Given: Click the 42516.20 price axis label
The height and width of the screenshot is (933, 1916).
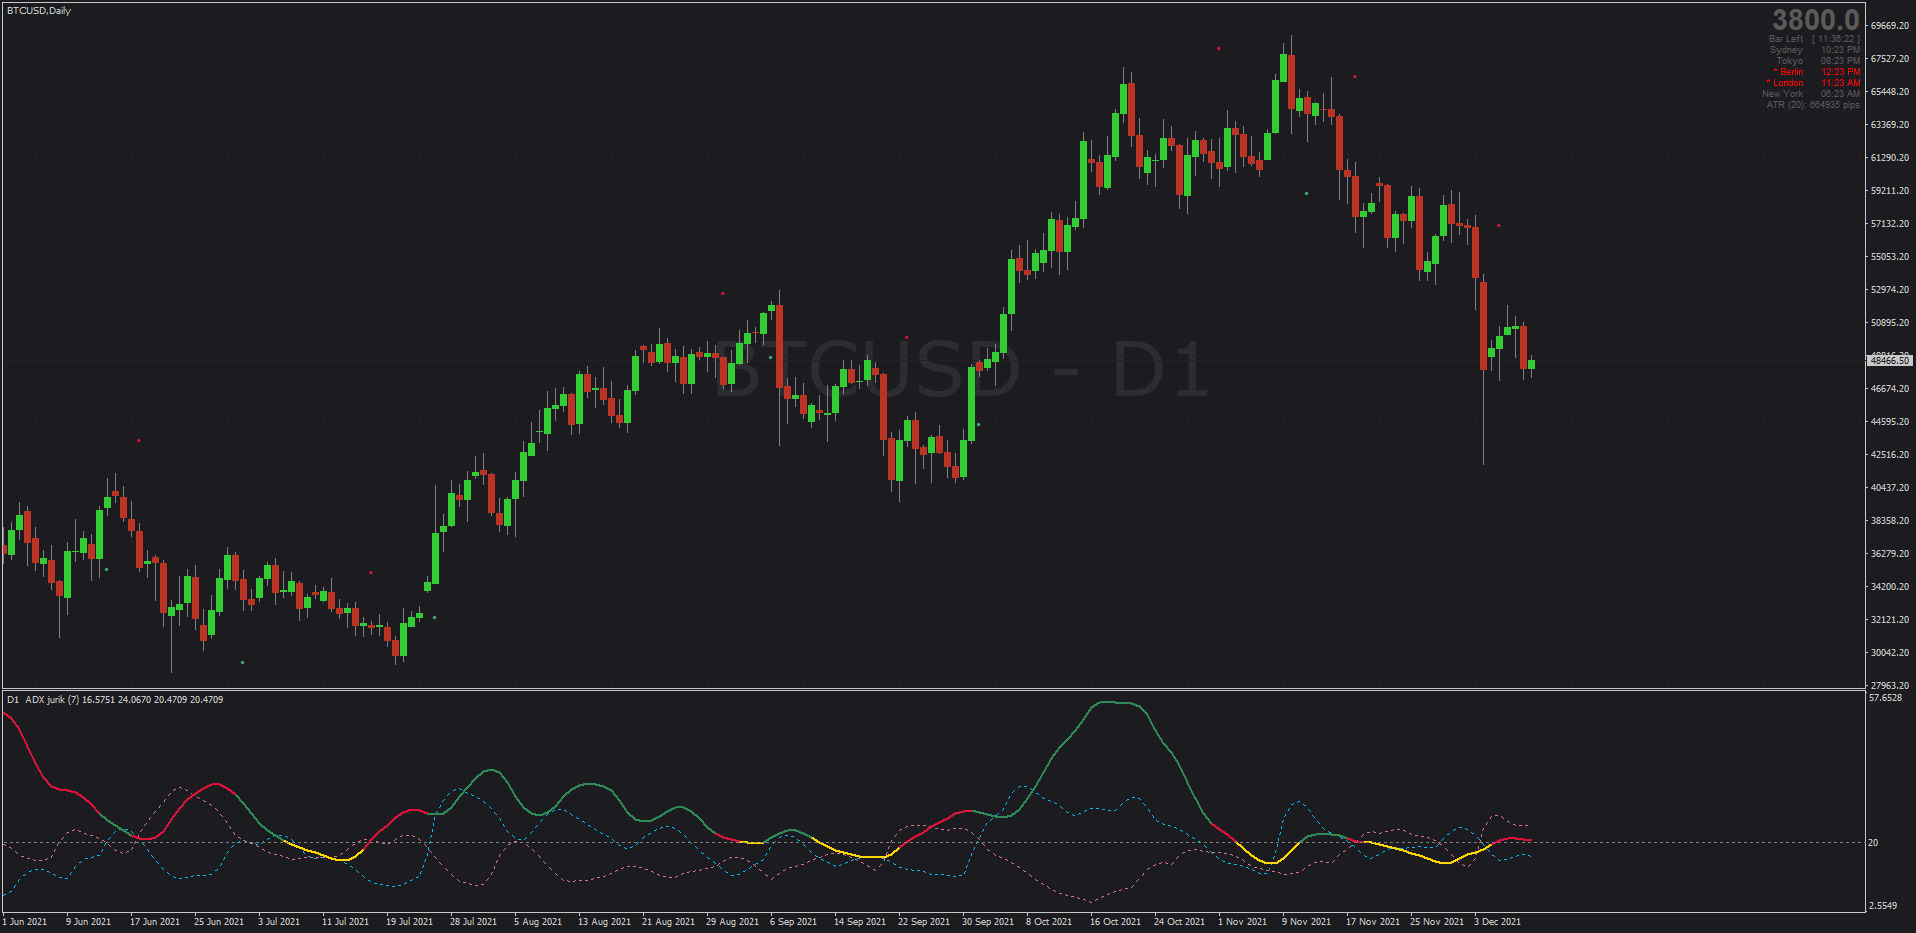Looking at the screenshot, I should [x=1890, y=455].
